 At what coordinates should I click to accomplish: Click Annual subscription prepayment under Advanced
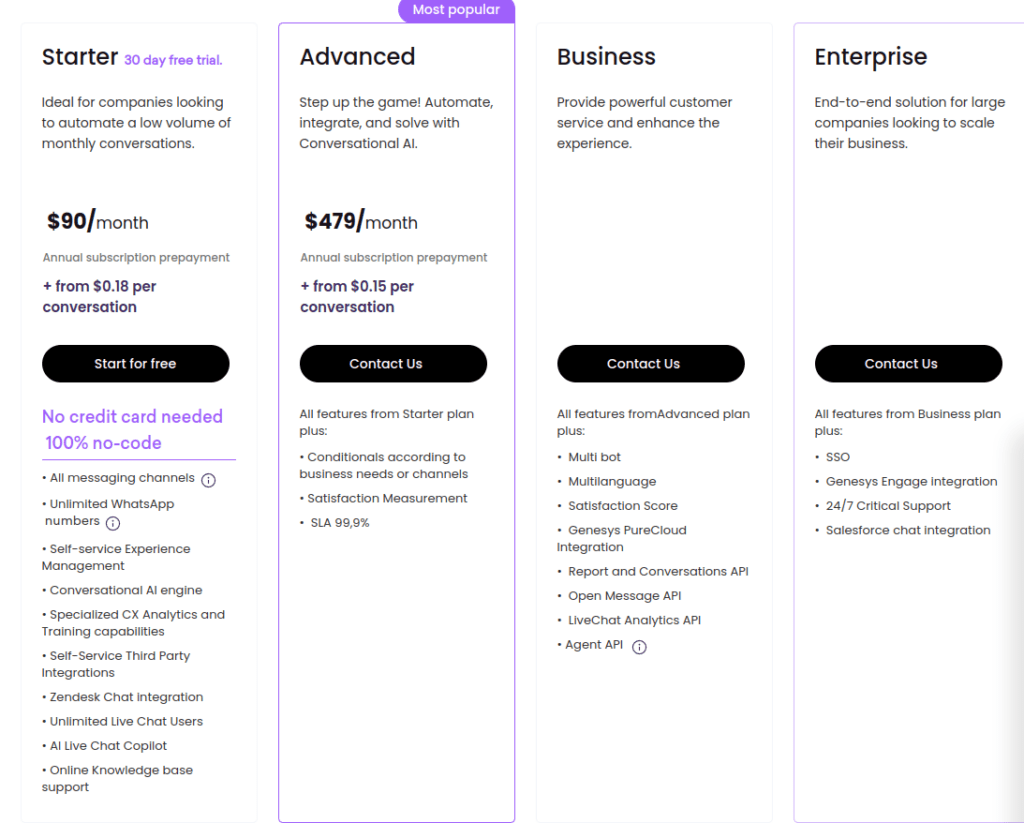[394, 257]
